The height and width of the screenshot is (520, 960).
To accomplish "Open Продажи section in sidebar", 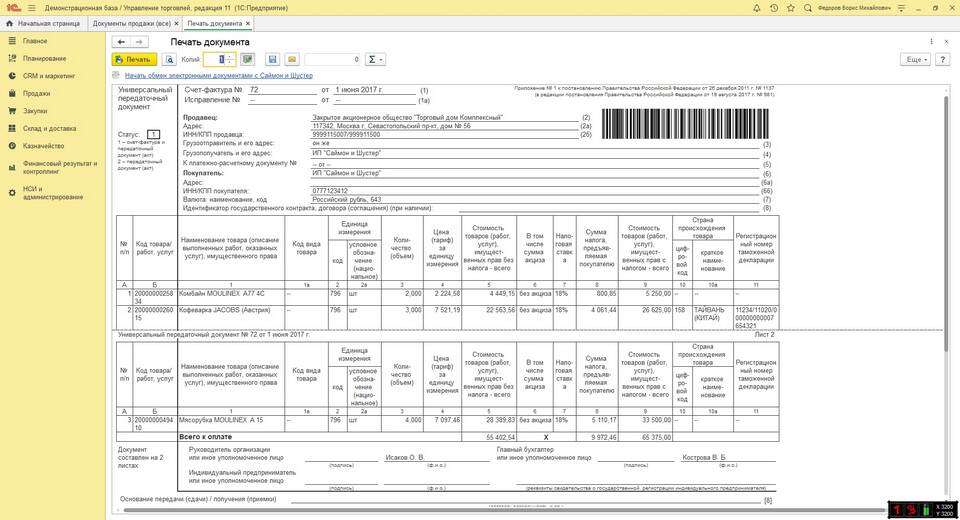I will coord(36,94).
